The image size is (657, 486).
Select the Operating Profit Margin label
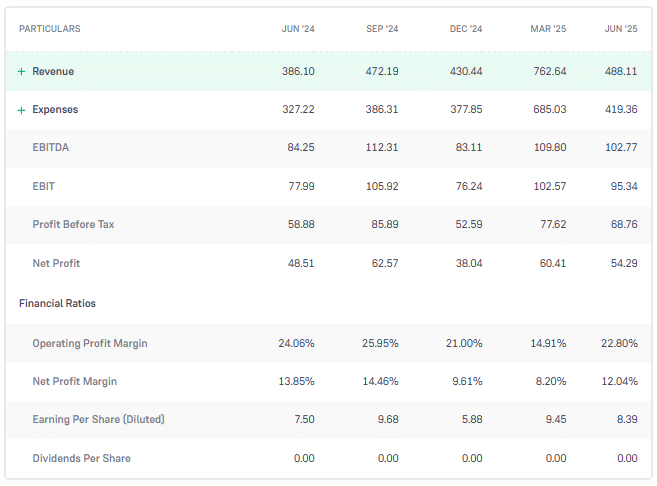click(90, 343)
